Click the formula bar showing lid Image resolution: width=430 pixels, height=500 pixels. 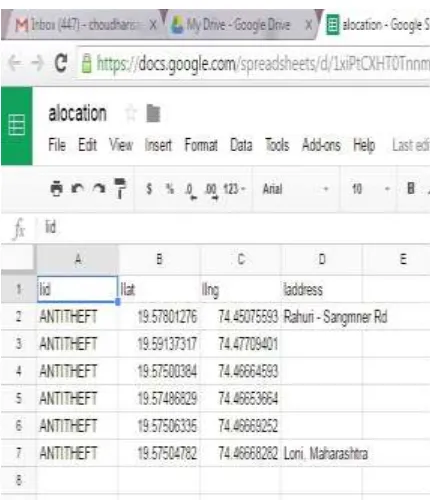click(233, 228)
